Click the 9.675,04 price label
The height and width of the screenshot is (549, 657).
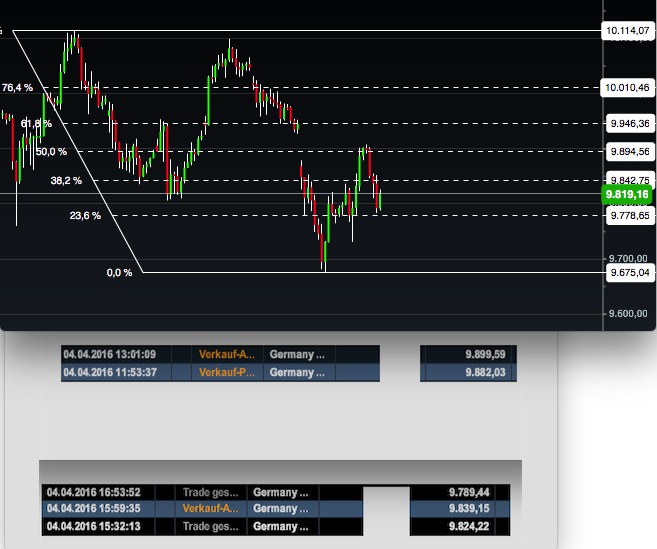coord(630,272)
